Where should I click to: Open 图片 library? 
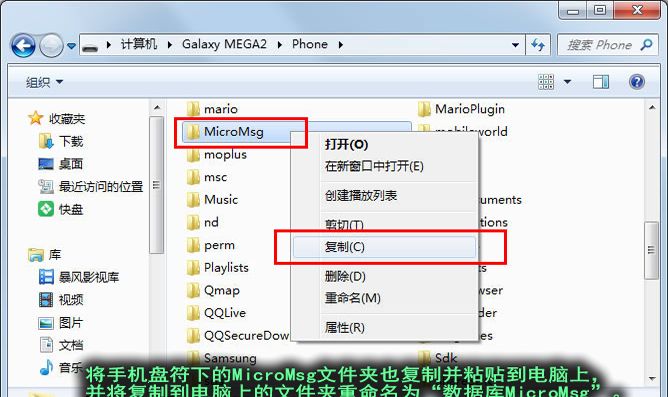pos(71,323)
